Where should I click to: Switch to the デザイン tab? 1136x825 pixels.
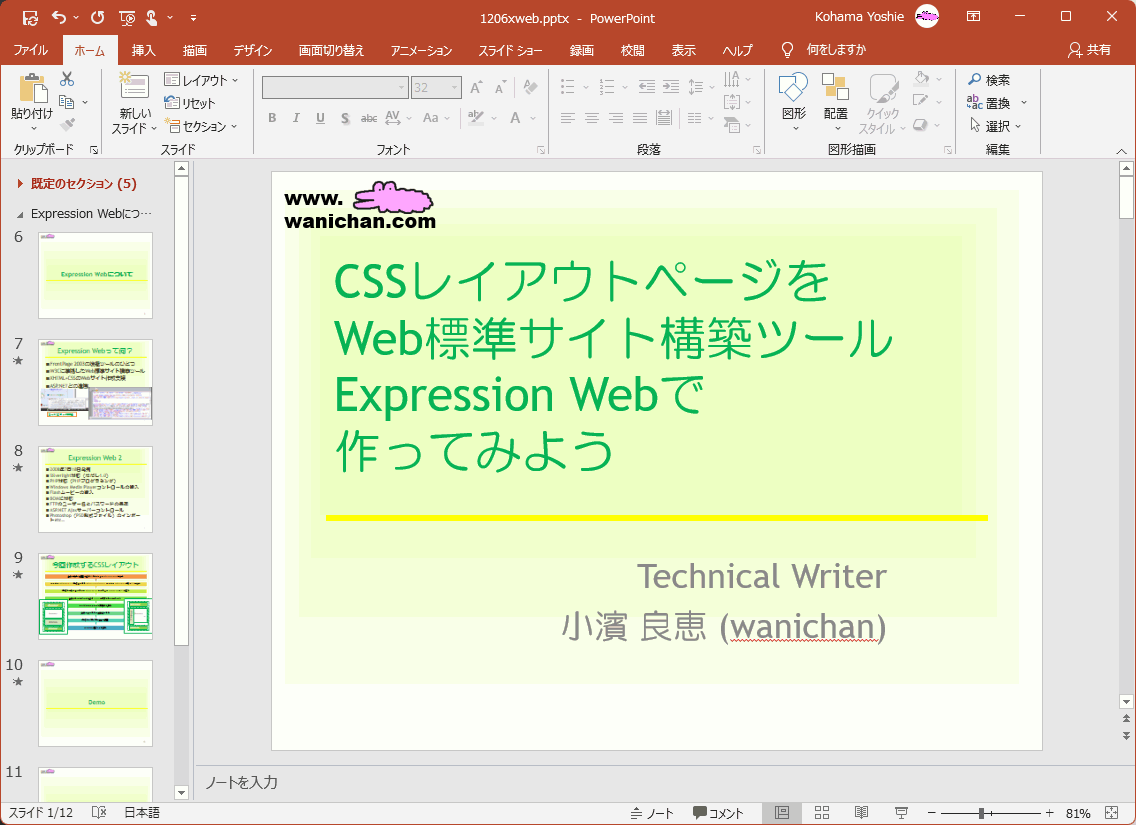253,50
